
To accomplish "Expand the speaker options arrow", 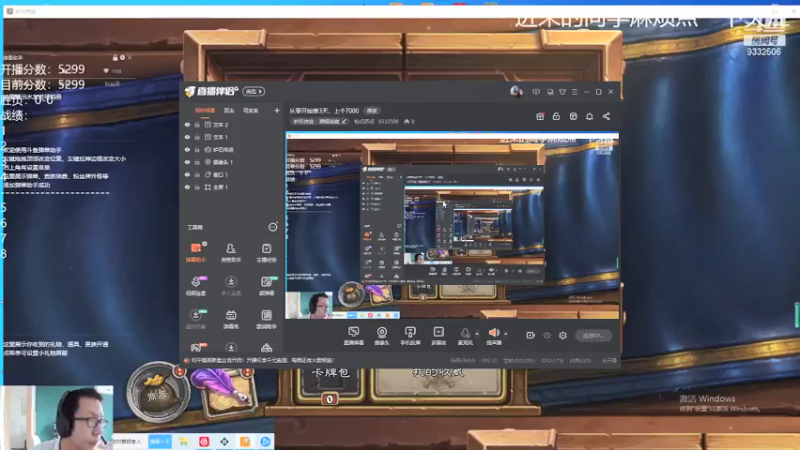I will [x=506, y=334].
